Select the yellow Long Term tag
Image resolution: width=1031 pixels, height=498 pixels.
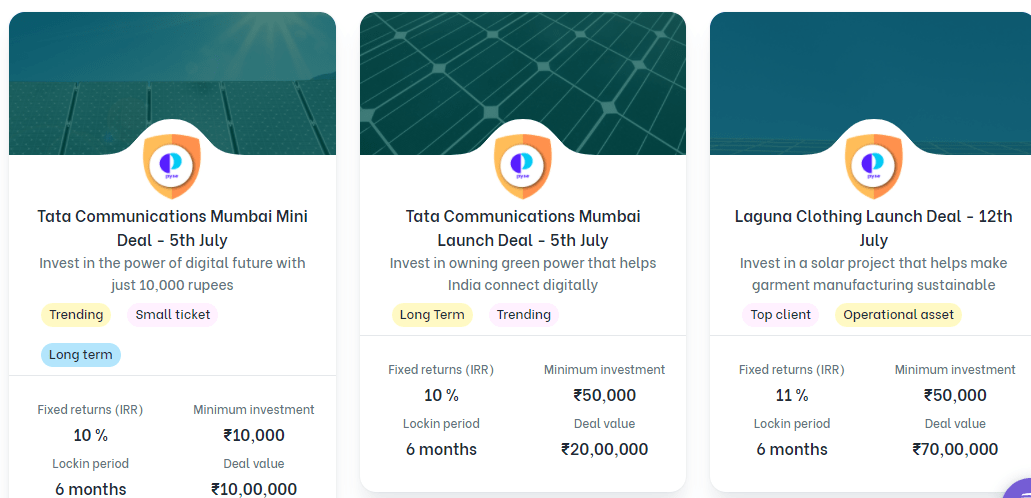point(432,314)
